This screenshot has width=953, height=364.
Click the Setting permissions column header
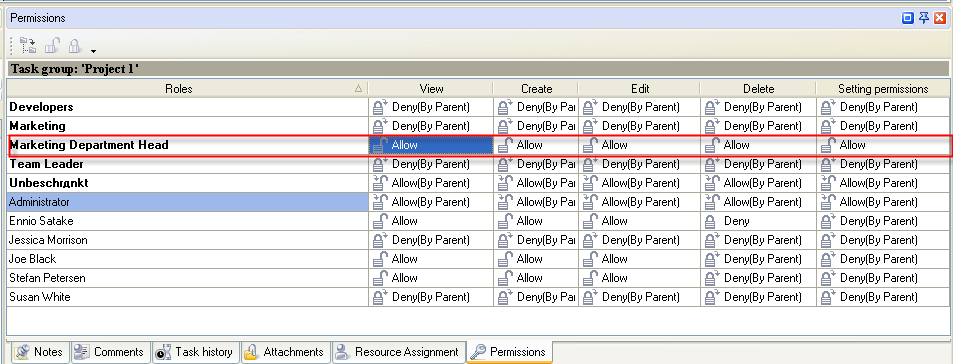[x=882, y=89]
